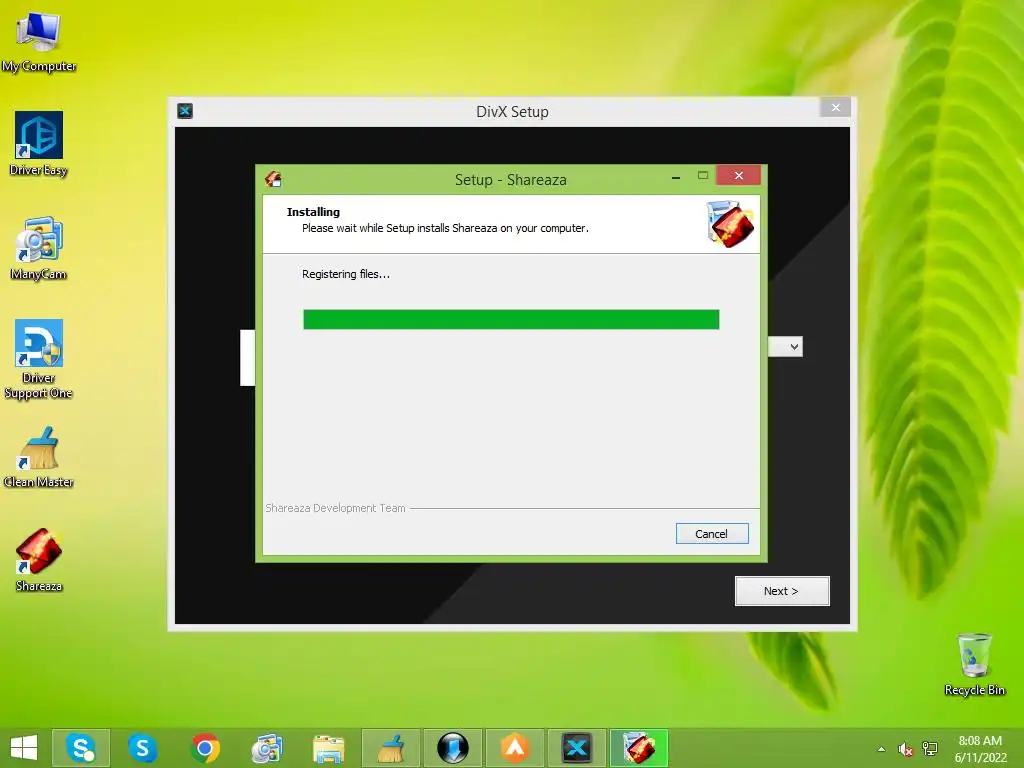Image resolution: width=1024 pixels, height=768 pixels.
Task: Cancel the Shareaza installation
Action: pyautogui.click(x=712, y=534)
